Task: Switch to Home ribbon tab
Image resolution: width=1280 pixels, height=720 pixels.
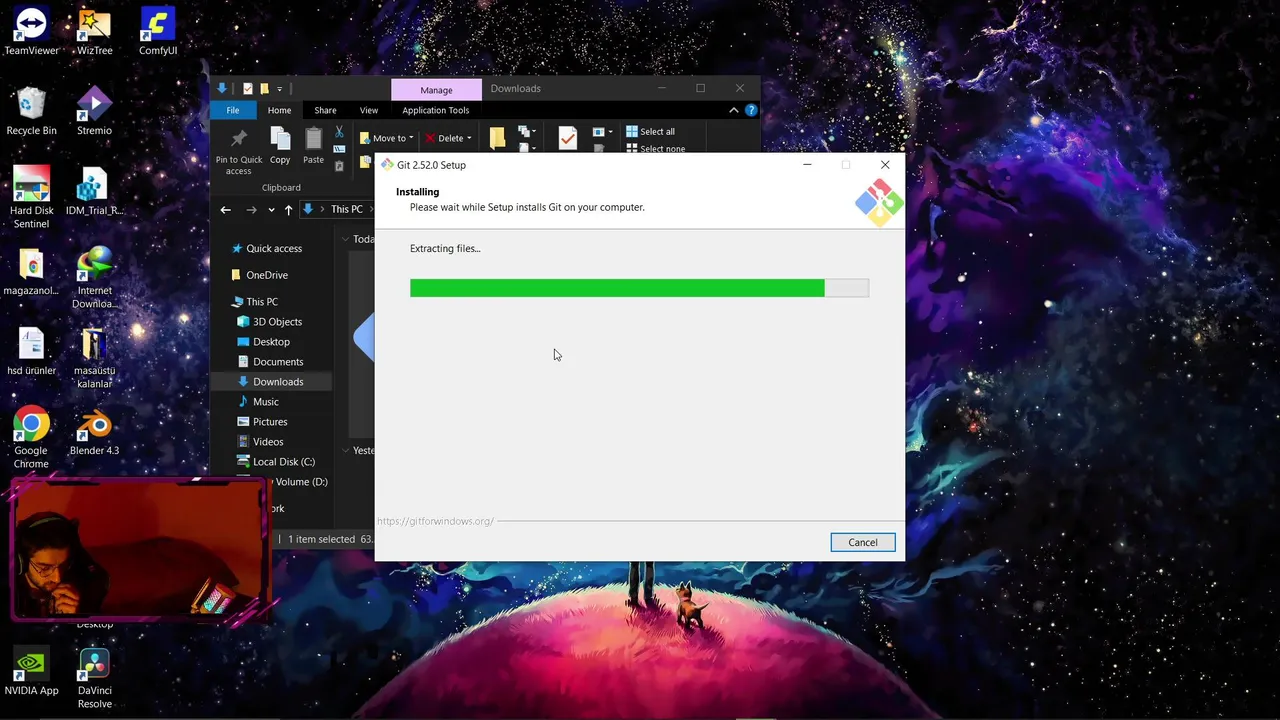Action: click(280, 110)
